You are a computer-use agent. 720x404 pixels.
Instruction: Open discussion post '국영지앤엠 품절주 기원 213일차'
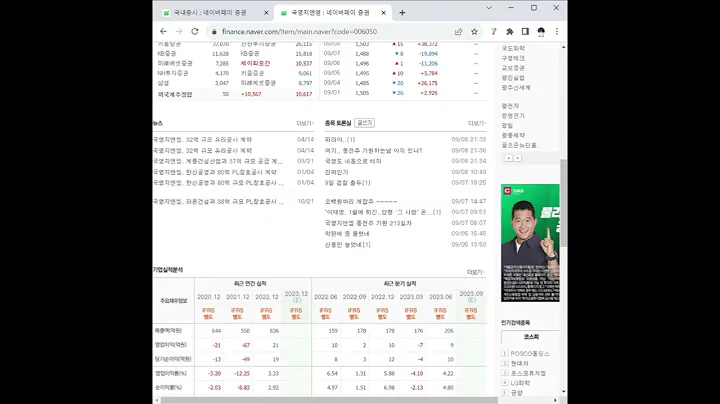coord(368,223)
